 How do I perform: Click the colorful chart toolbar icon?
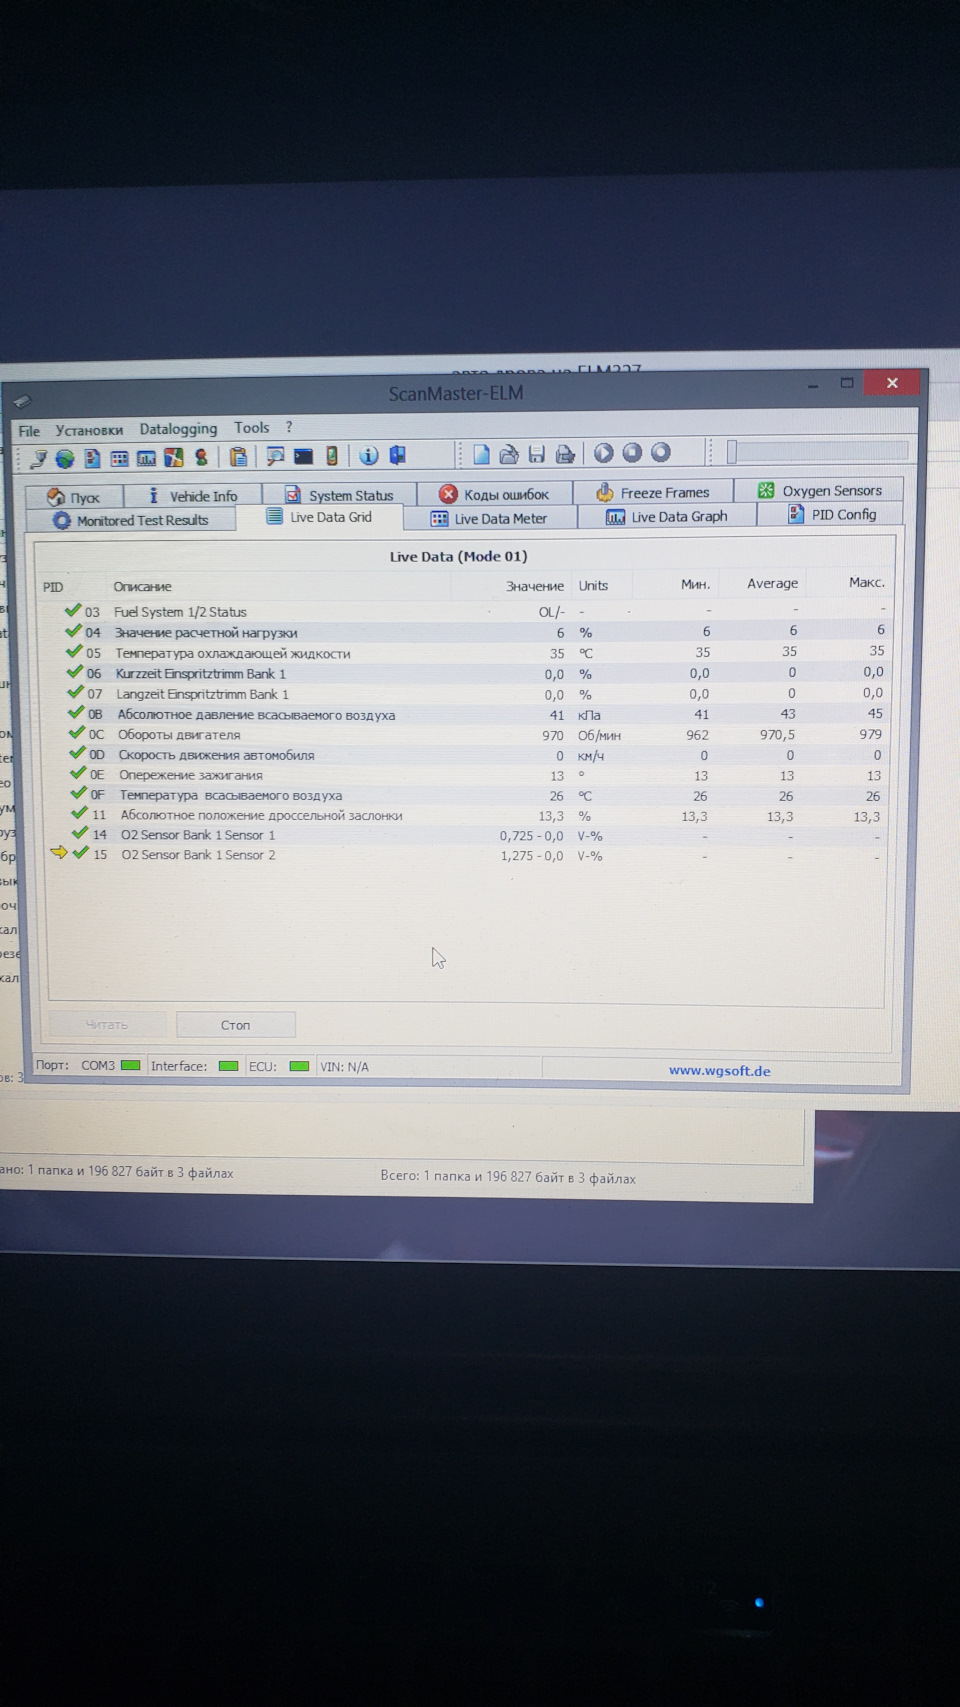click(174, 458)
